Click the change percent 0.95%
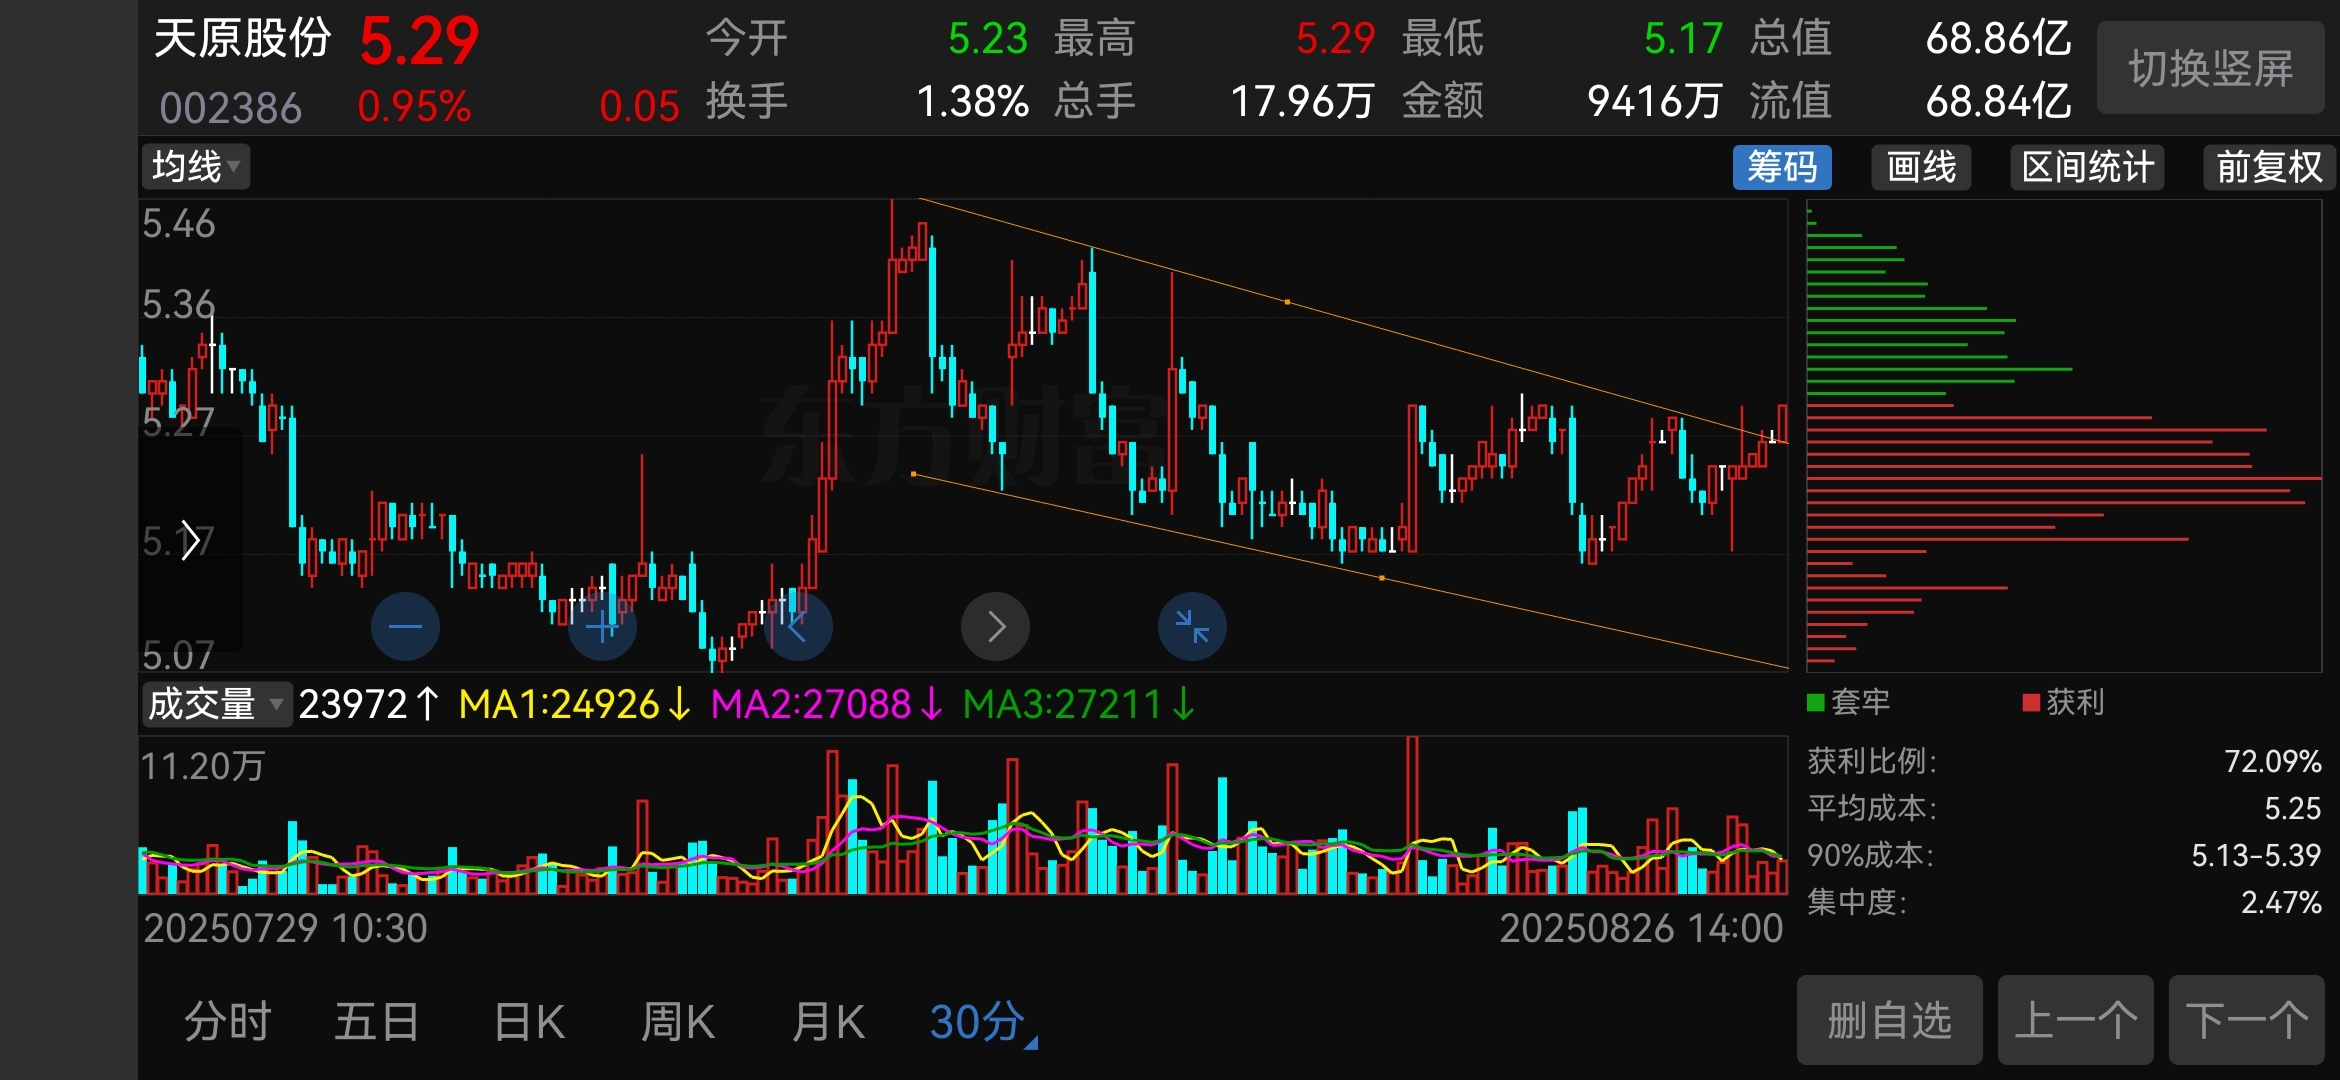 click(x=414, y=106)
